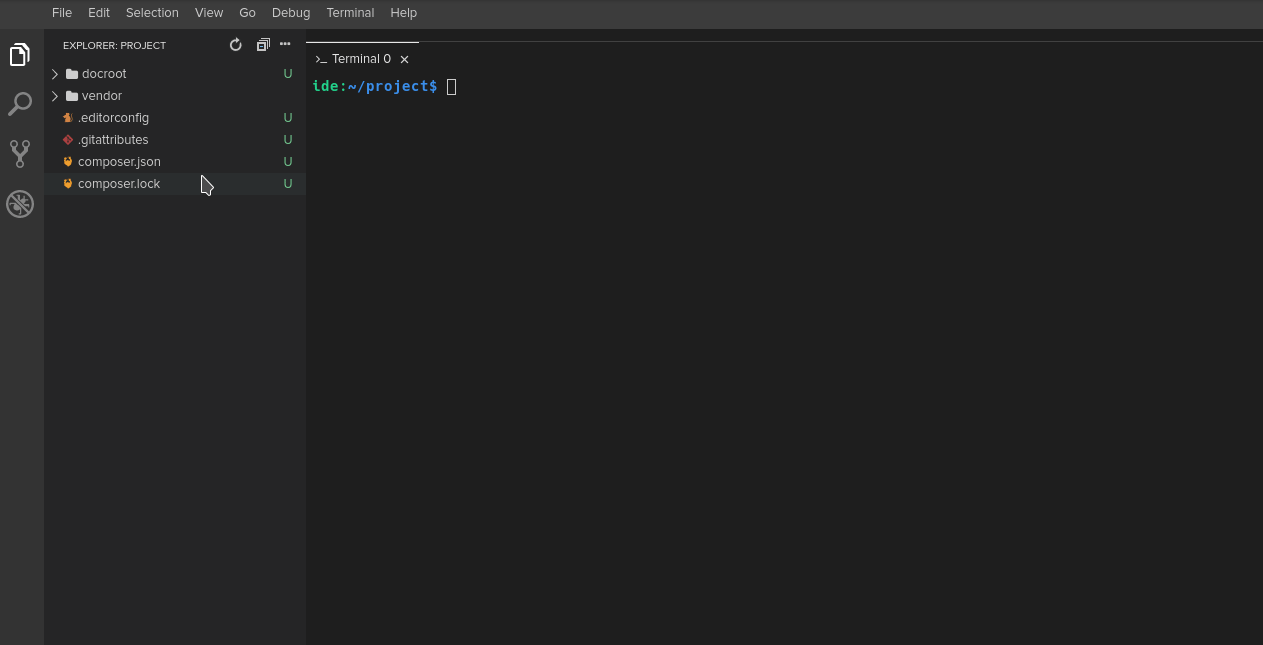The width and height of the screenshot is (1263, 645).
Task: Open the Debug view icon
Action: click(20, 204)
